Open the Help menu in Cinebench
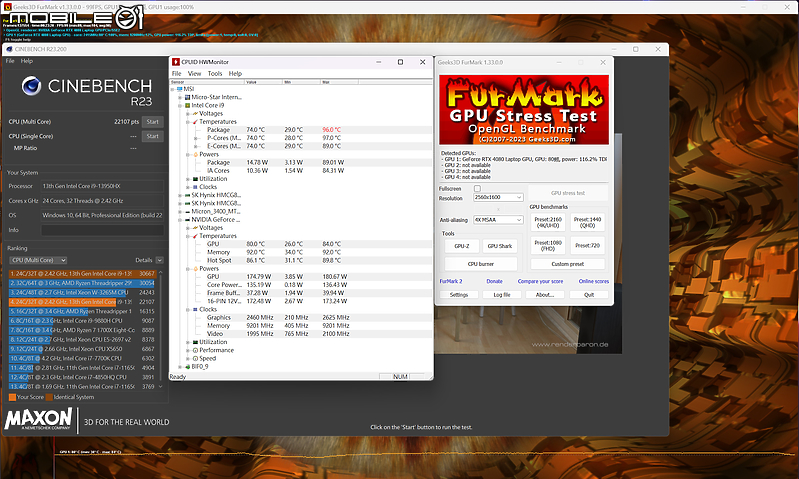The width and height of the screenshot is (799, 479). pyautogui.click(x=26, y=61)
